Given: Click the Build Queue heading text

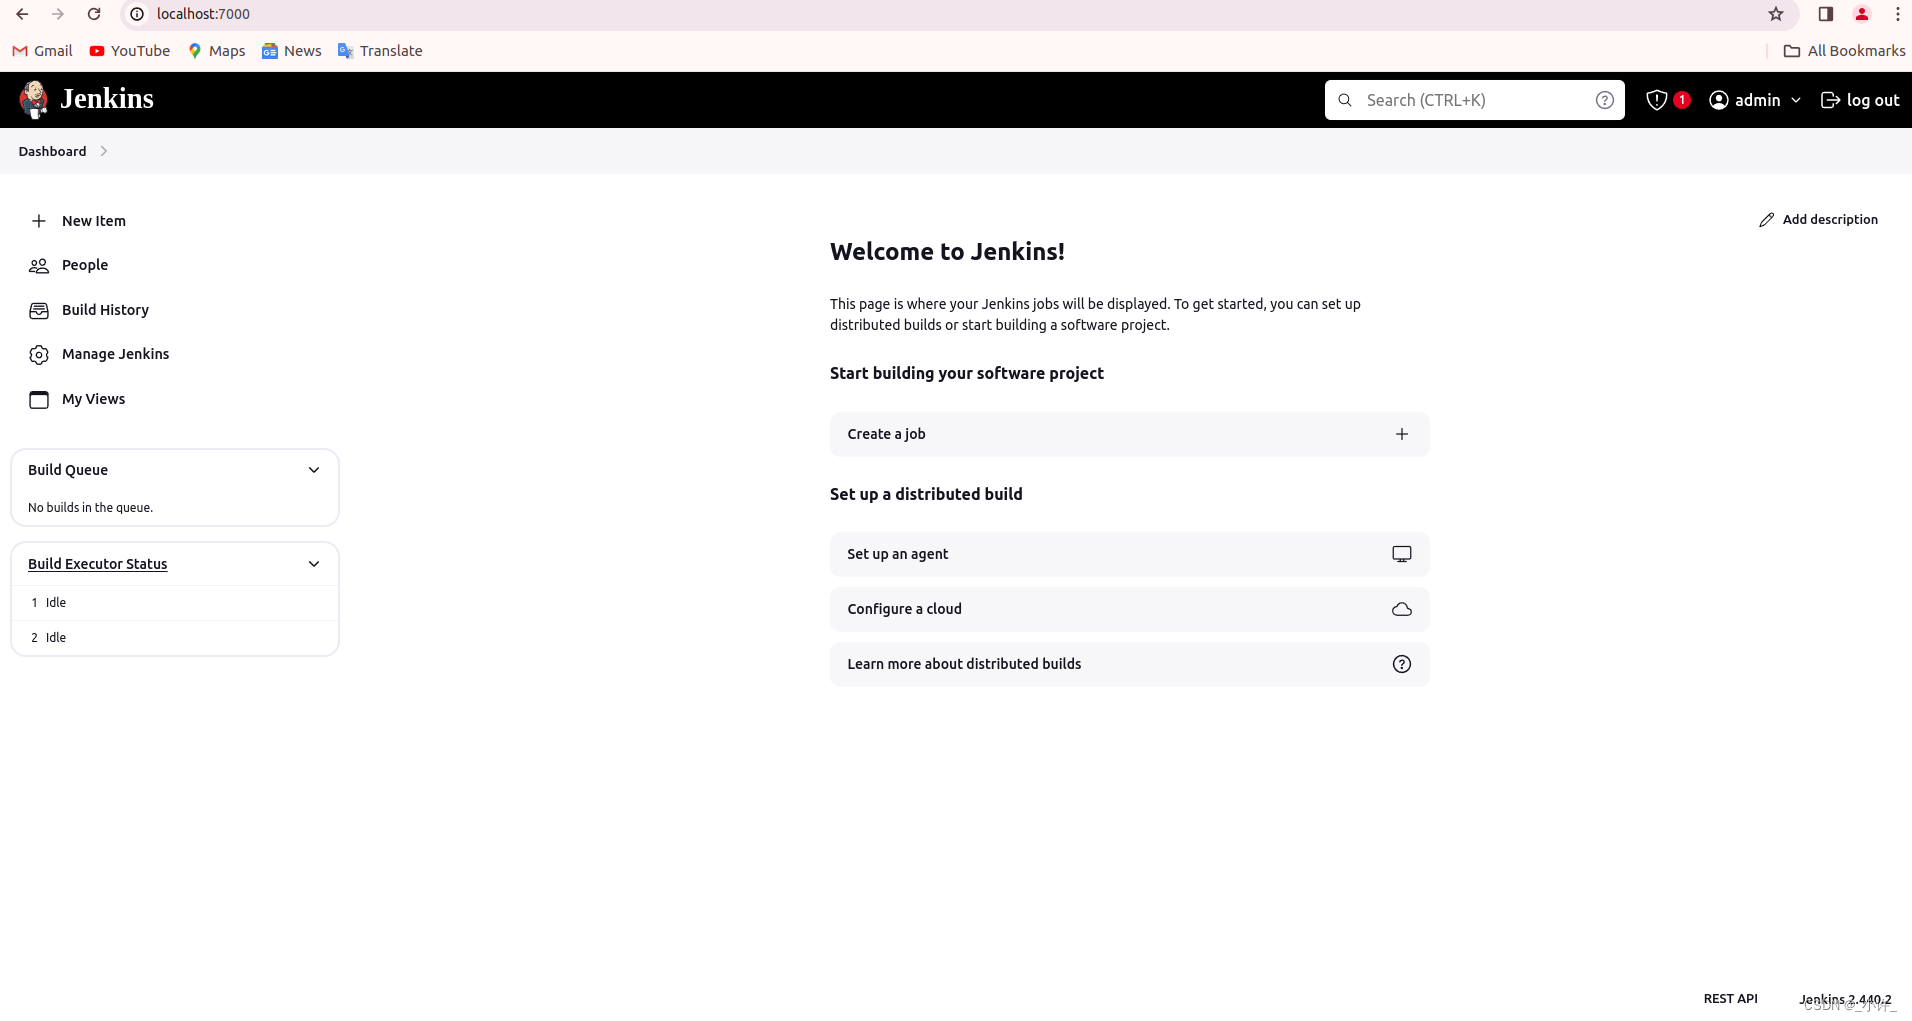Looking at the screenshot, I should click(x=68, y=470).
